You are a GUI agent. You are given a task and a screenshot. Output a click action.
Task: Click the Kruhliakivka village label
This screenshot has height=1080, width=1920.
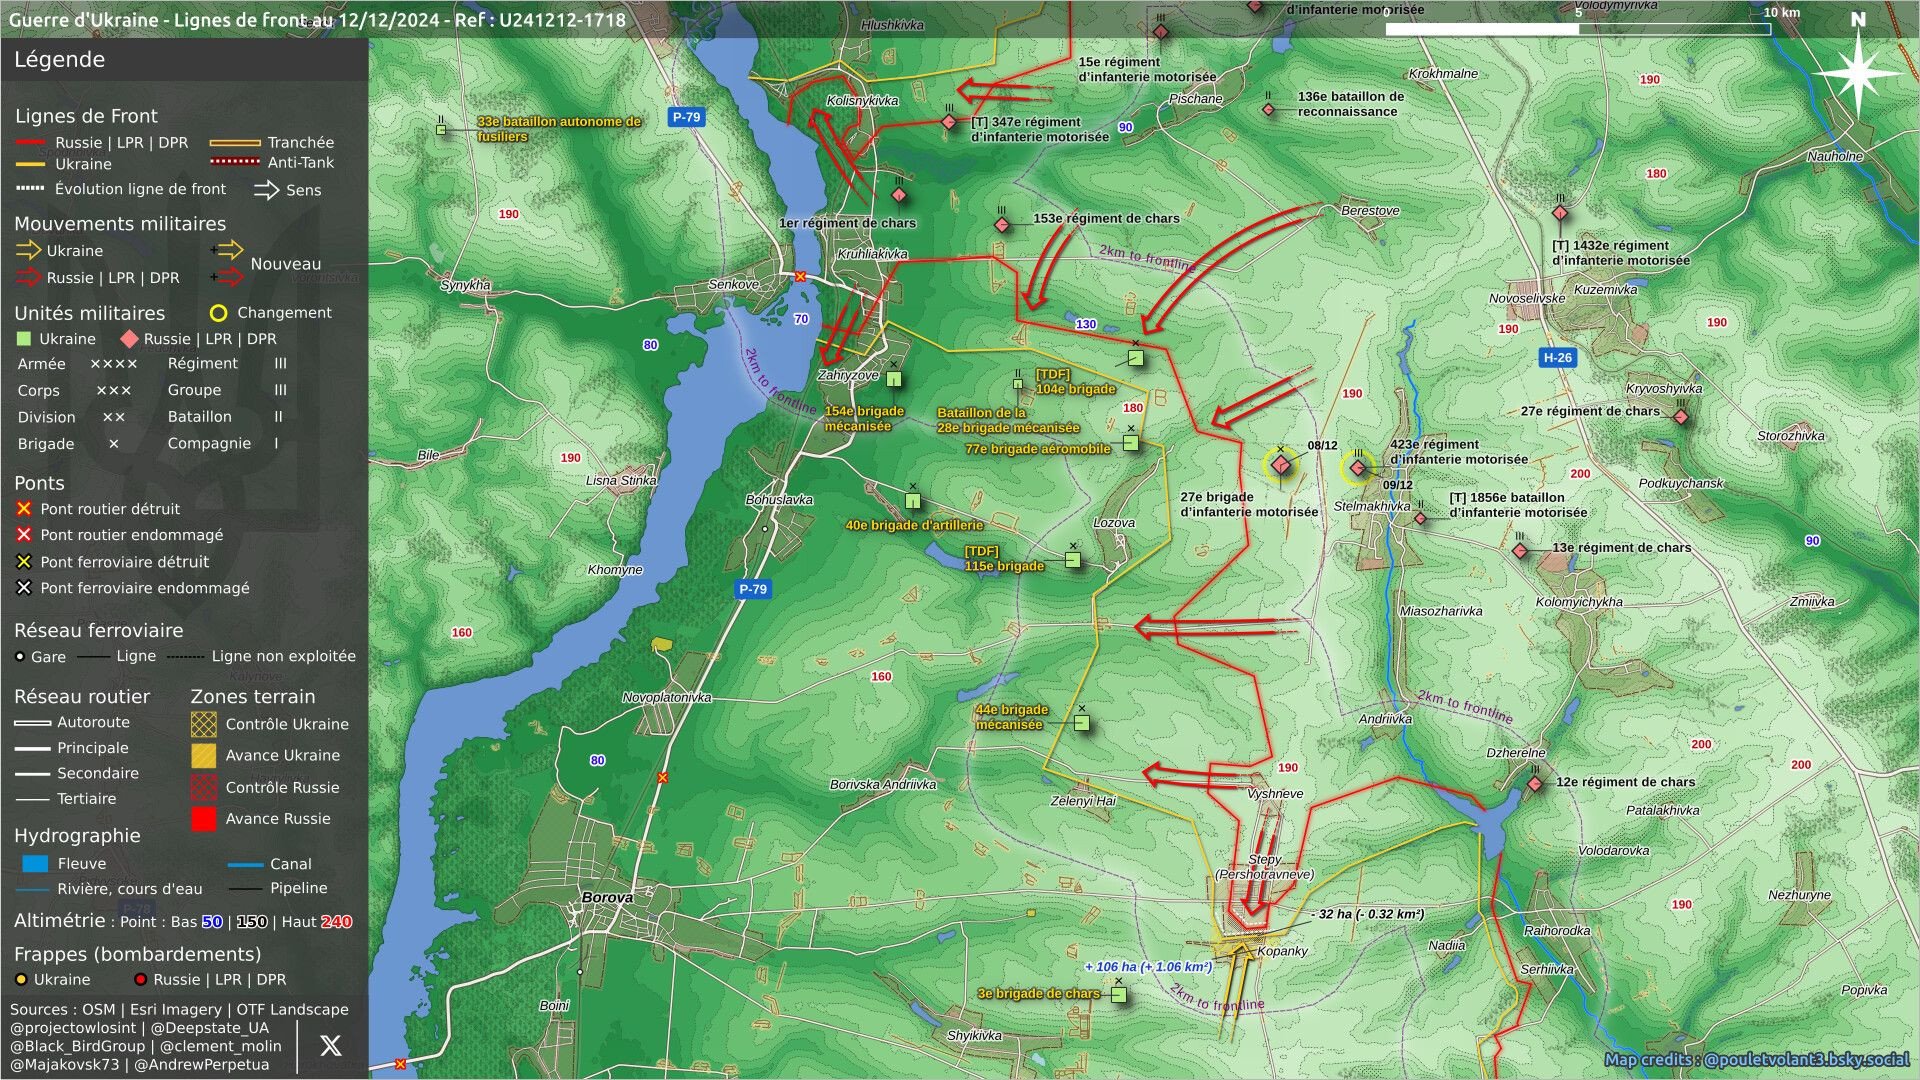(872, 254)
